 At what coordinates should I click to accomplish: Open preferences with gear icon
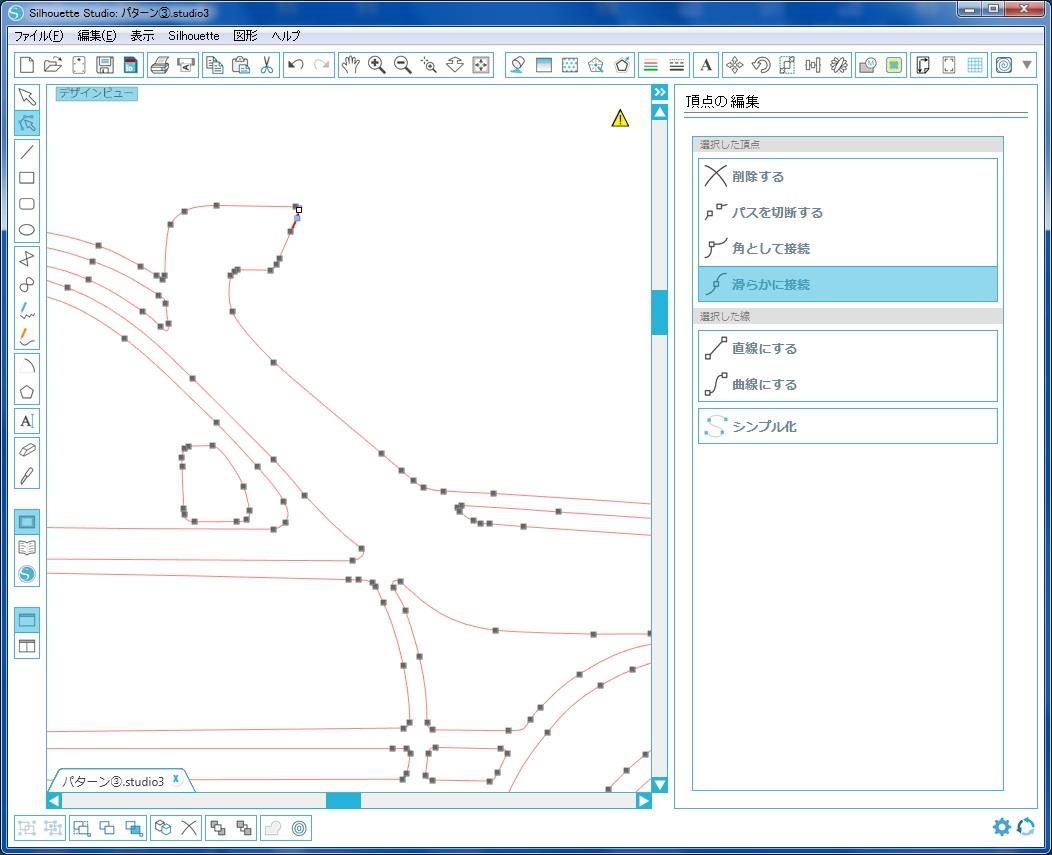coord(1002,827)
